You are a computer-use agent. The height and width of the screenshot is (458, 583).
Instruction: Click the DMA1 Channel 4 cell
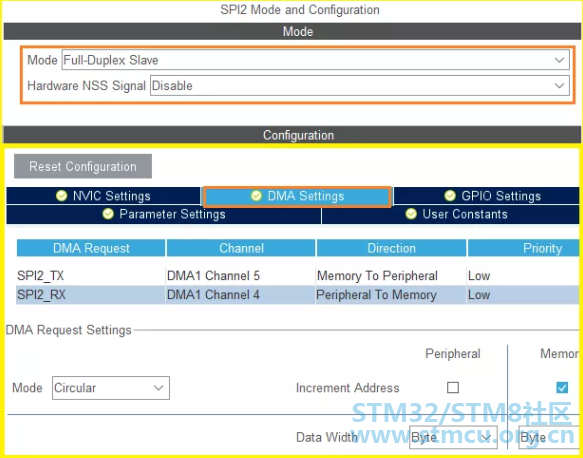point(241,295)
